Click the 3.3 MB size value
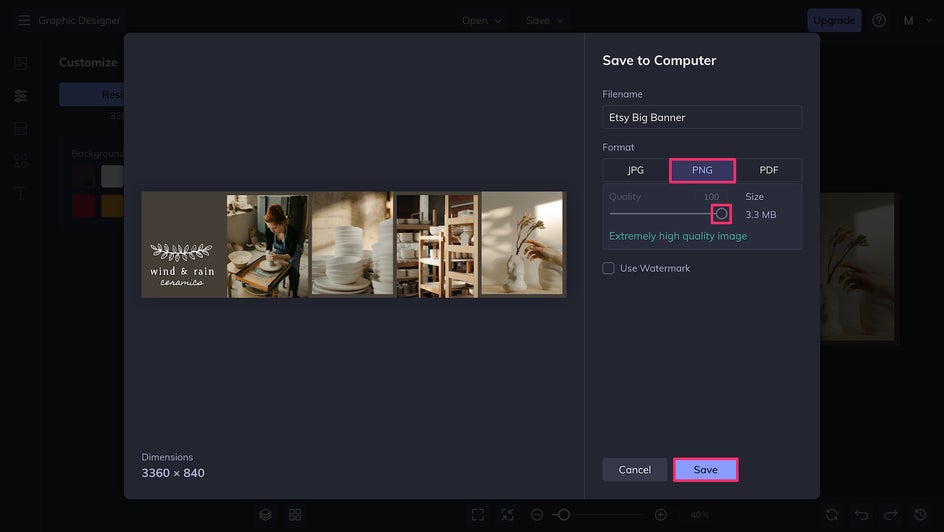944x532 pixels. (x=760, y=215)
